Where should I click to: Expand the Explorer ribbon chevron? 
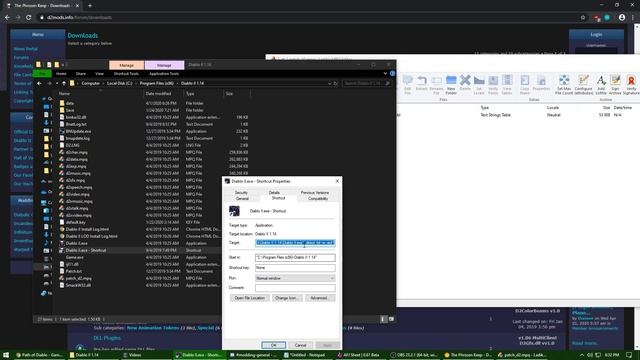click(385, 73)
